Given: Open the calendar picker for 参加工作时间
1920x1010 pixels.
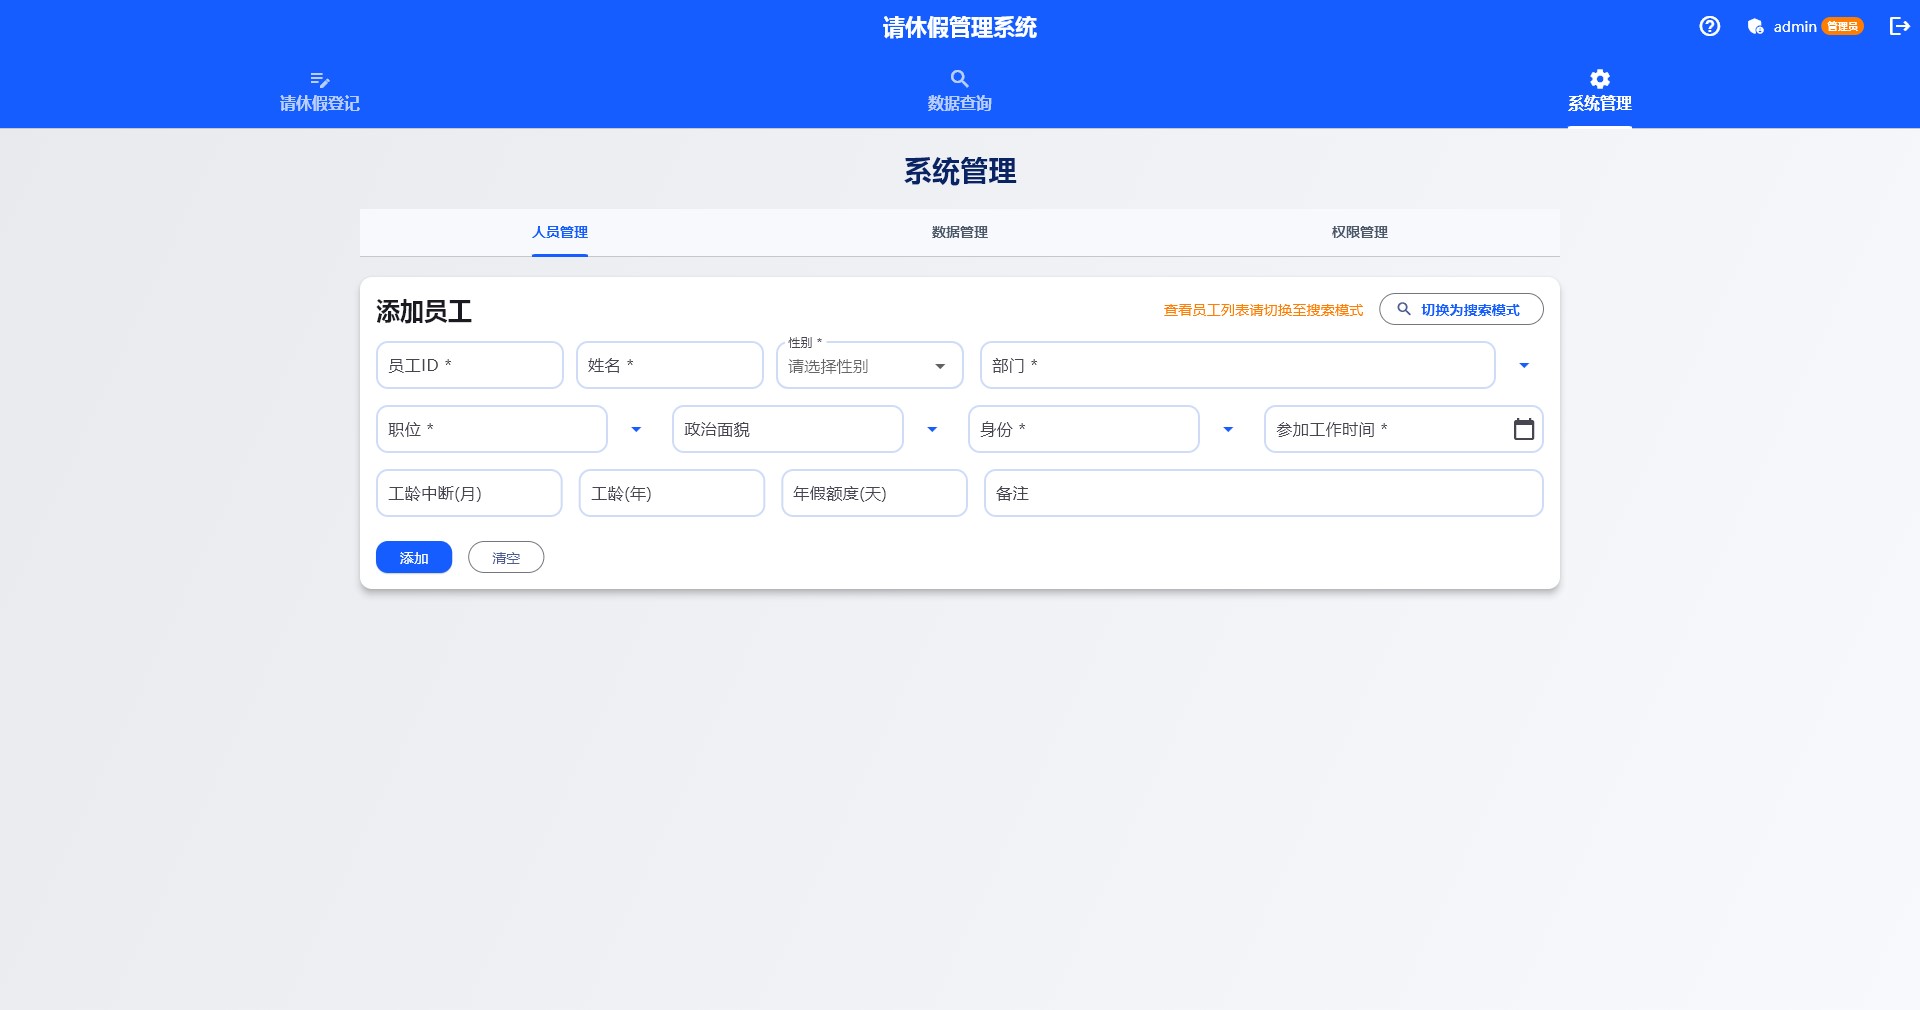Looking at the screenshot, I should coord(1524,429).
